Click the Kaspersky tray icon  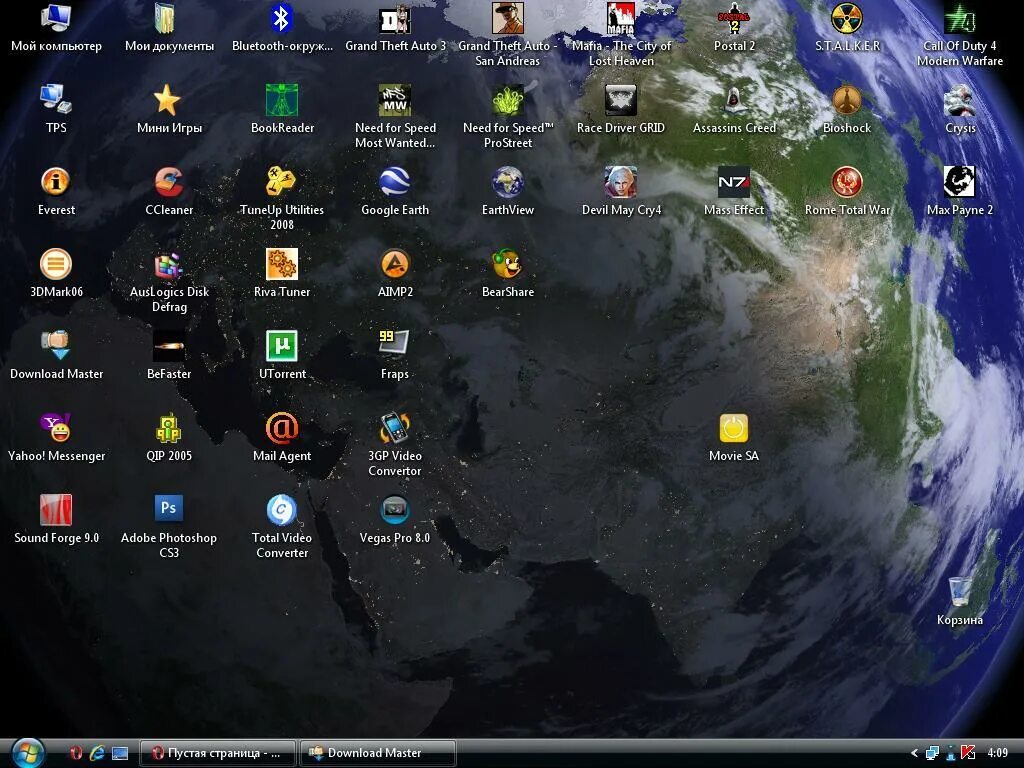click(968, 753)
